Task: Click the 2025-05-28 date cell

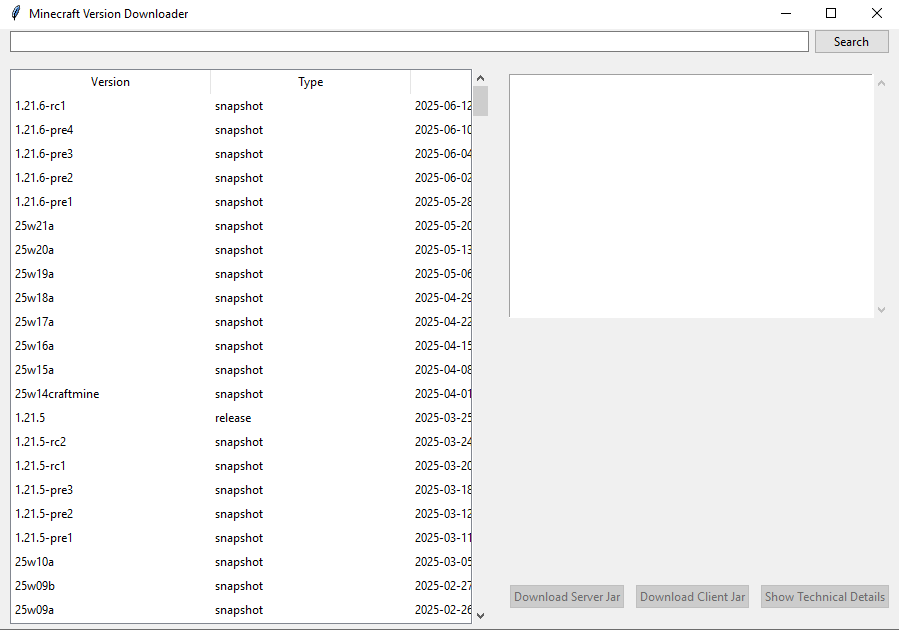Action: (x=443, y=202)
